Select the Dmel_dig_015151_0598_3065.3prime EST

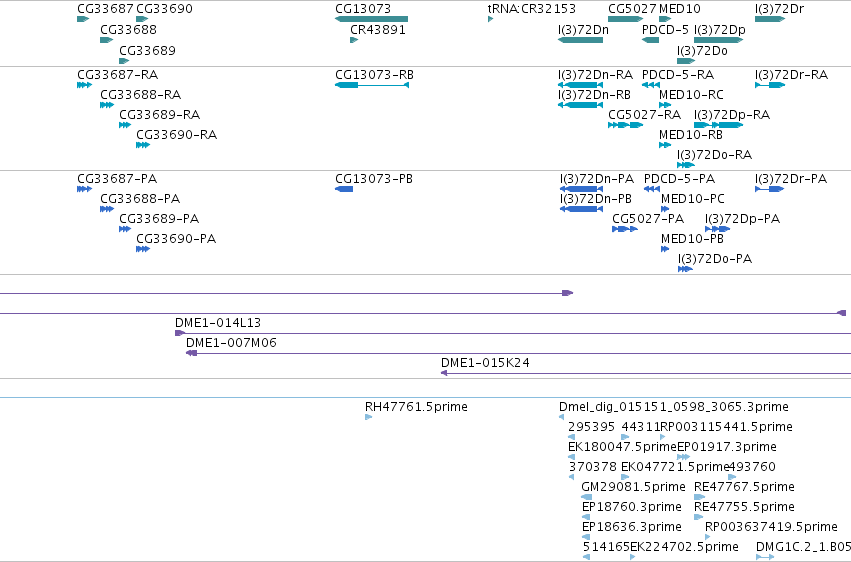coord(562,417)
